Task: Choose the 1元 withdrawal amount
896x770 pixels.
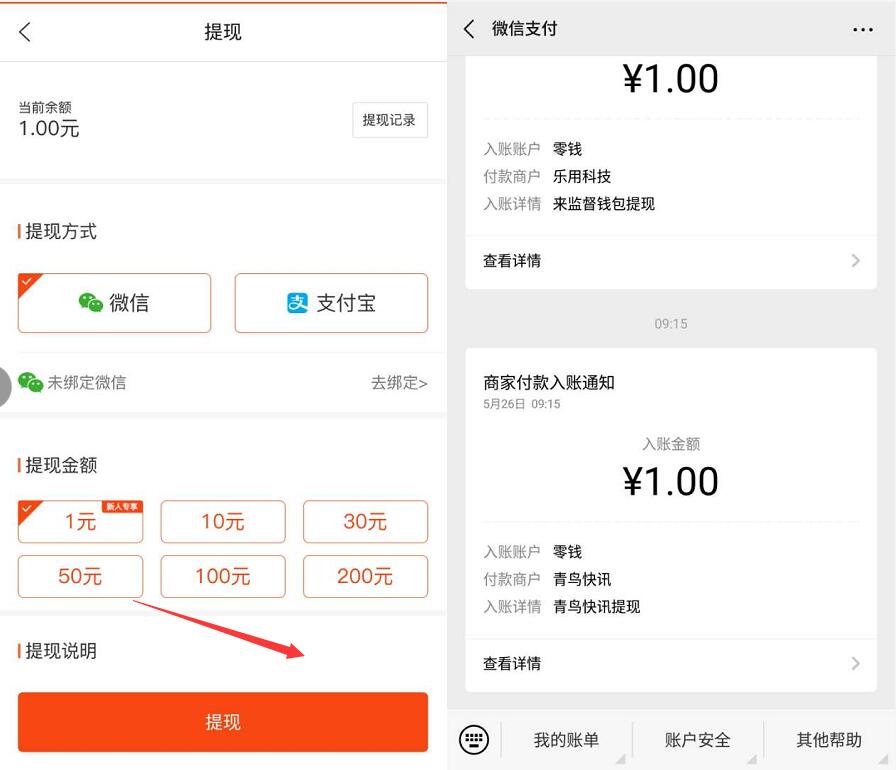Action: [x=81, y=522]
